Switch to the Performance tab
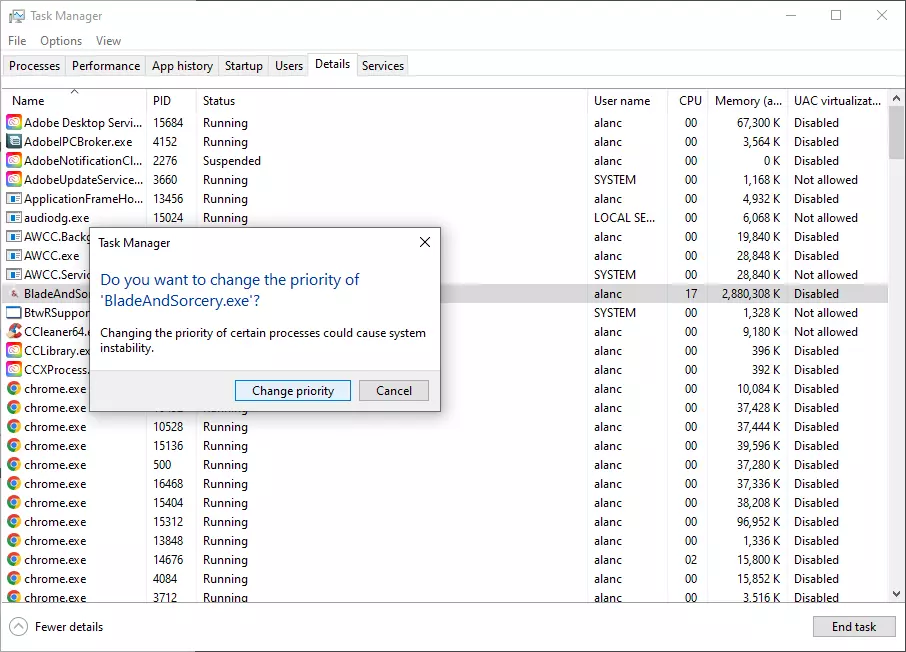Screen dimensions: 906x652 click(x=106, y=66)
